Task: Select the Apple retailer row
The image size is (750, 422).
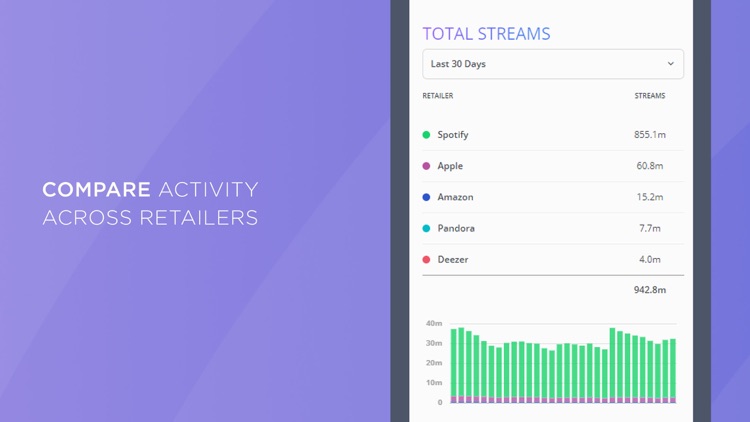Action: click(x=553, y=166)
